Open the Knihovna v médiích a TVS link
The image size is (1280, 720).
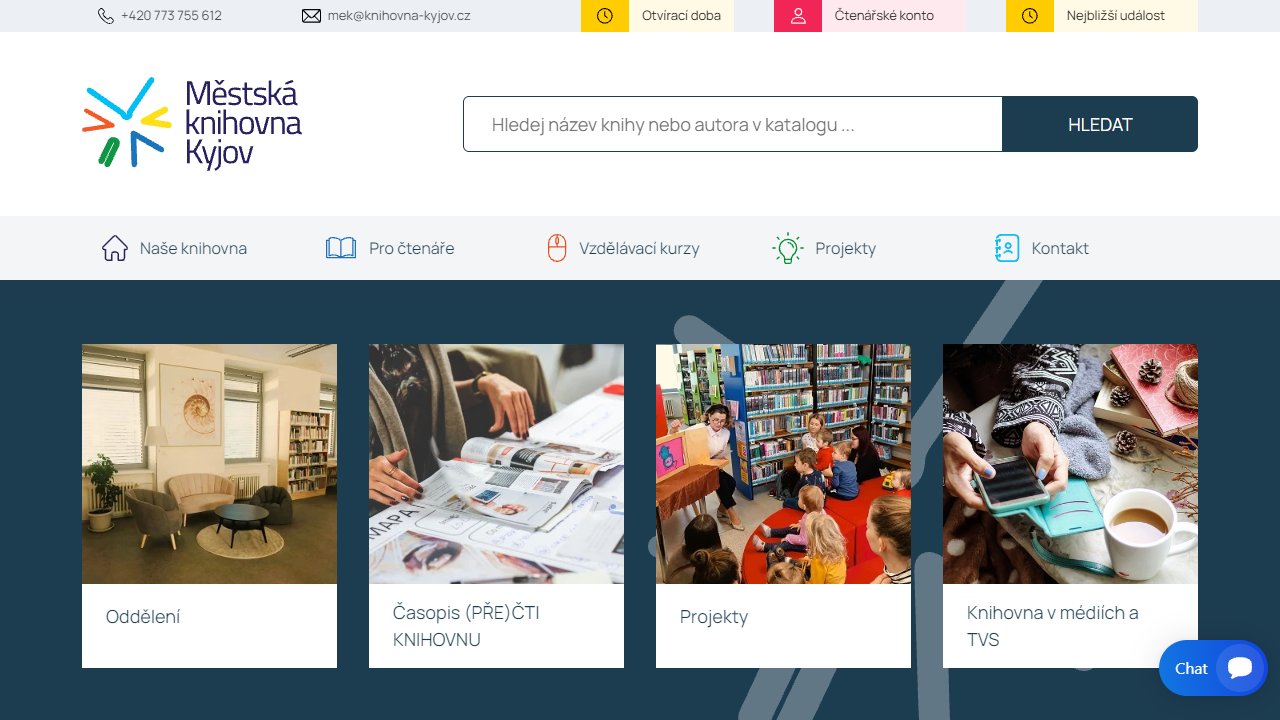click(x=1052, y=626)
